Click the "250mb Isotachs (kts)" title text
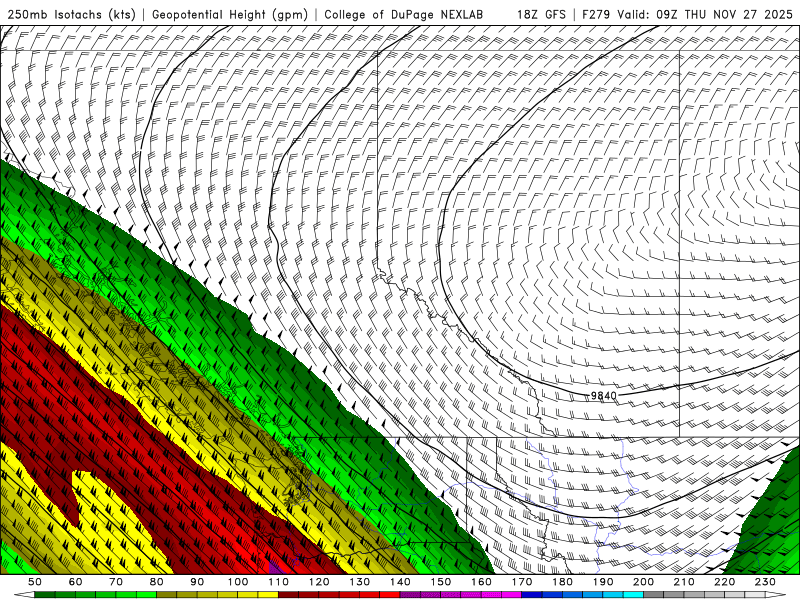Viewport: 800px width, 600px height. tap(72, 15)
